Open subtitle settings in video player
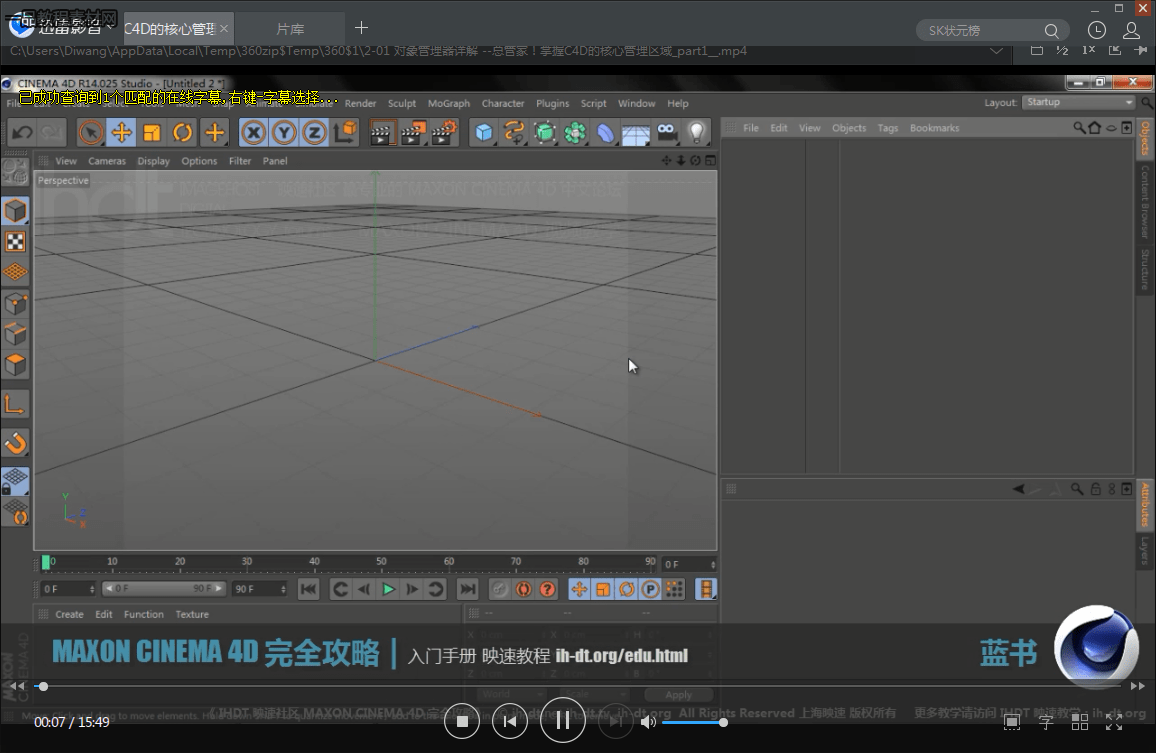Screen dimensions: 1156x753 pyautogui.click(x=1046, y=723)
